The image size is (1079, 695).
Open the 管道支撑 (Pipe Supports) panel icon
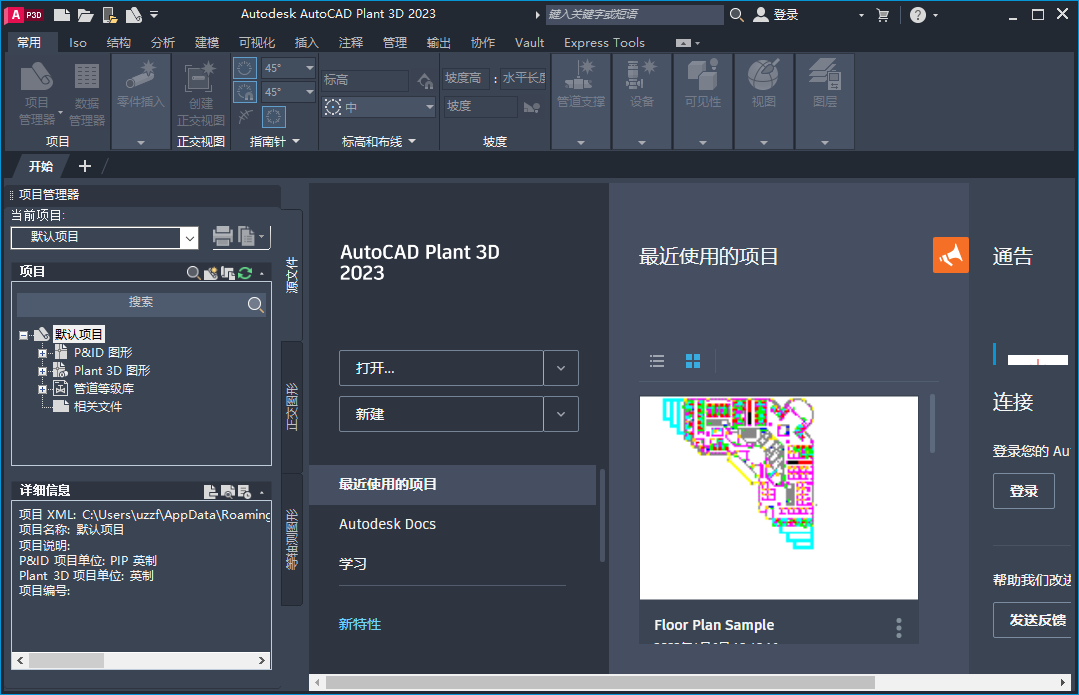tap(580, 88)
